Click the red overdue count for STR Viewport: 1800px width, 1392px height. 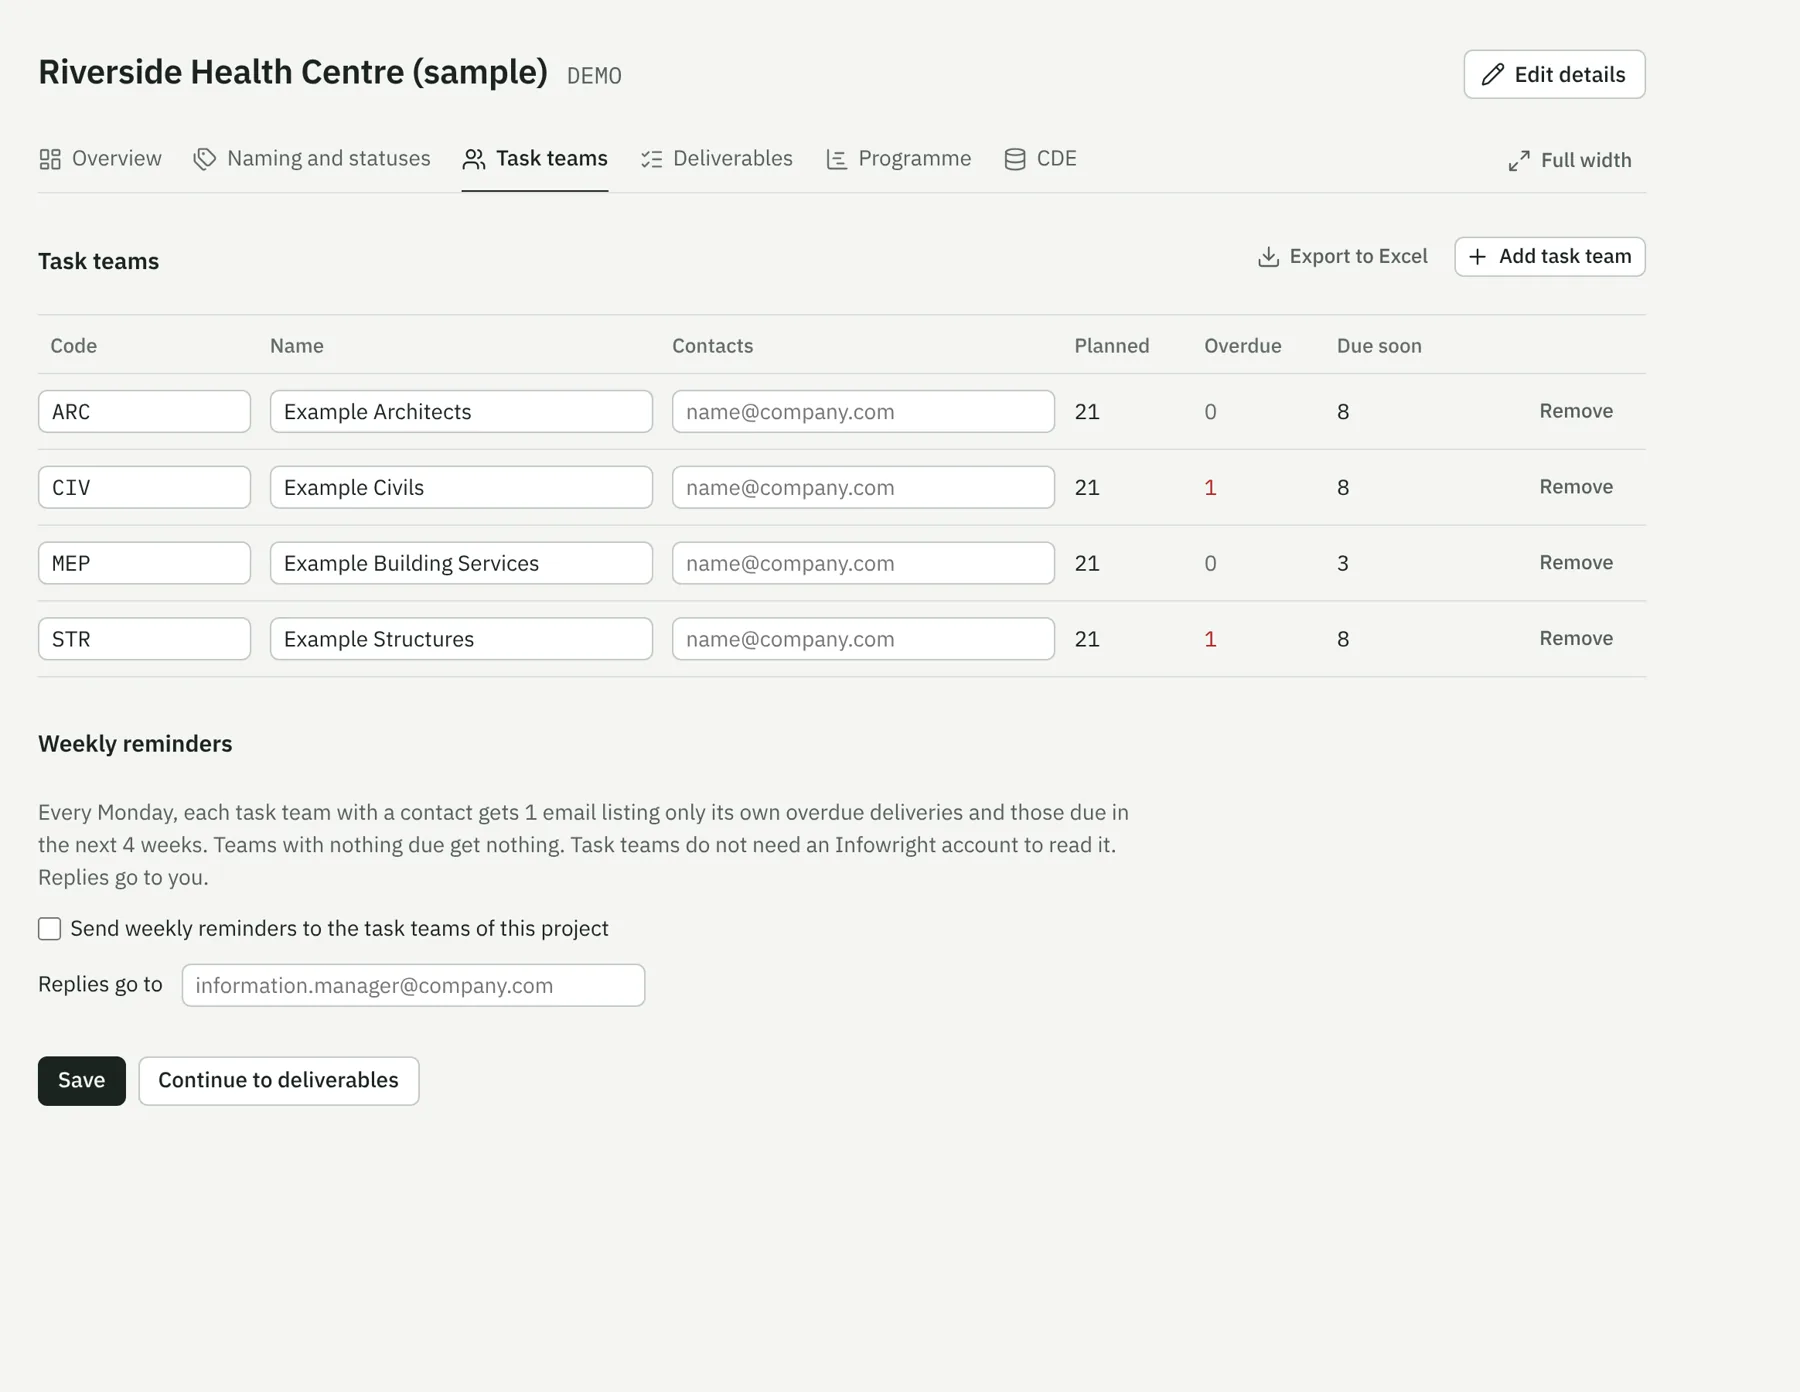tap(1210, 640)
